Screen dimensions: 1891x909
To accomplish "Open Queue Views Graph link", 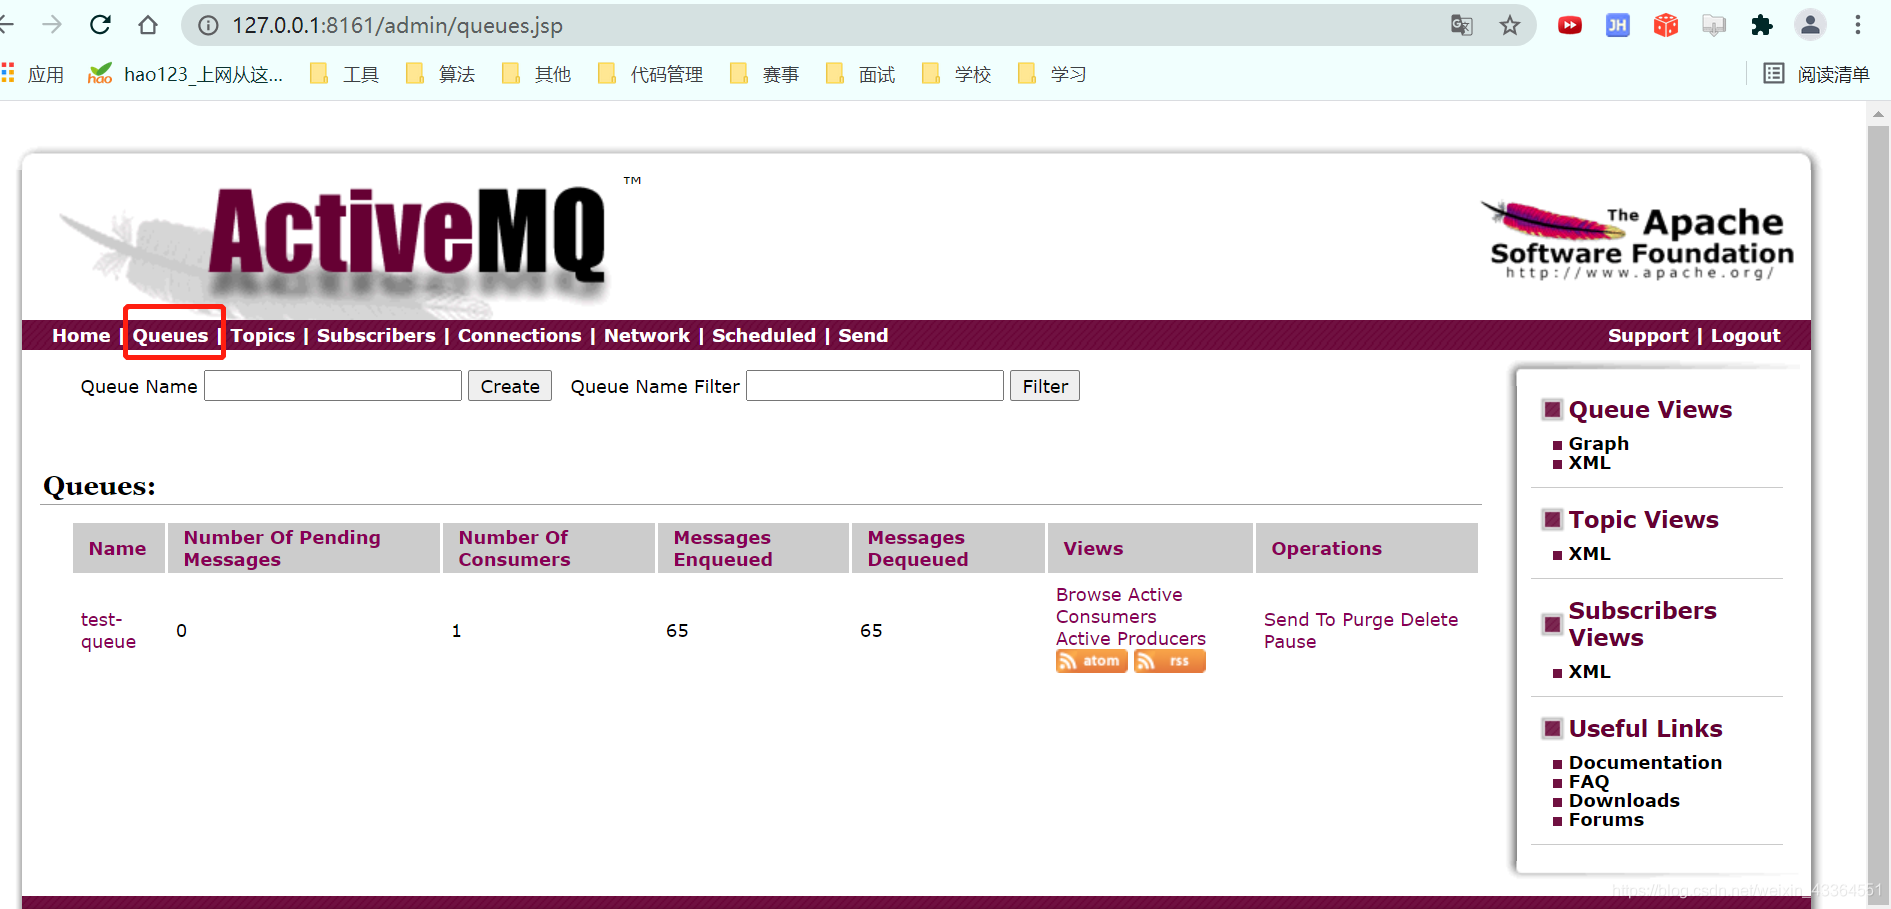I will (1598, 444).
